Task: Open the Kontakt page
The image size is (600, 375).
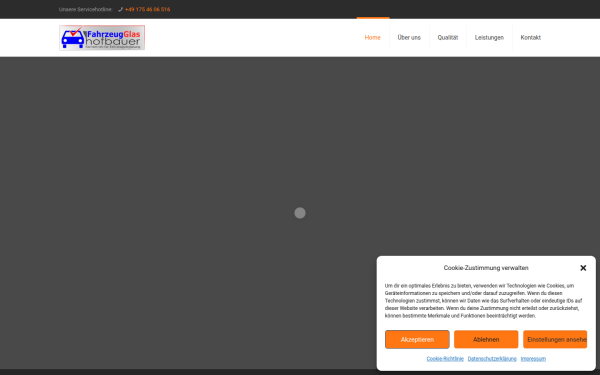Action: point(530,38)
